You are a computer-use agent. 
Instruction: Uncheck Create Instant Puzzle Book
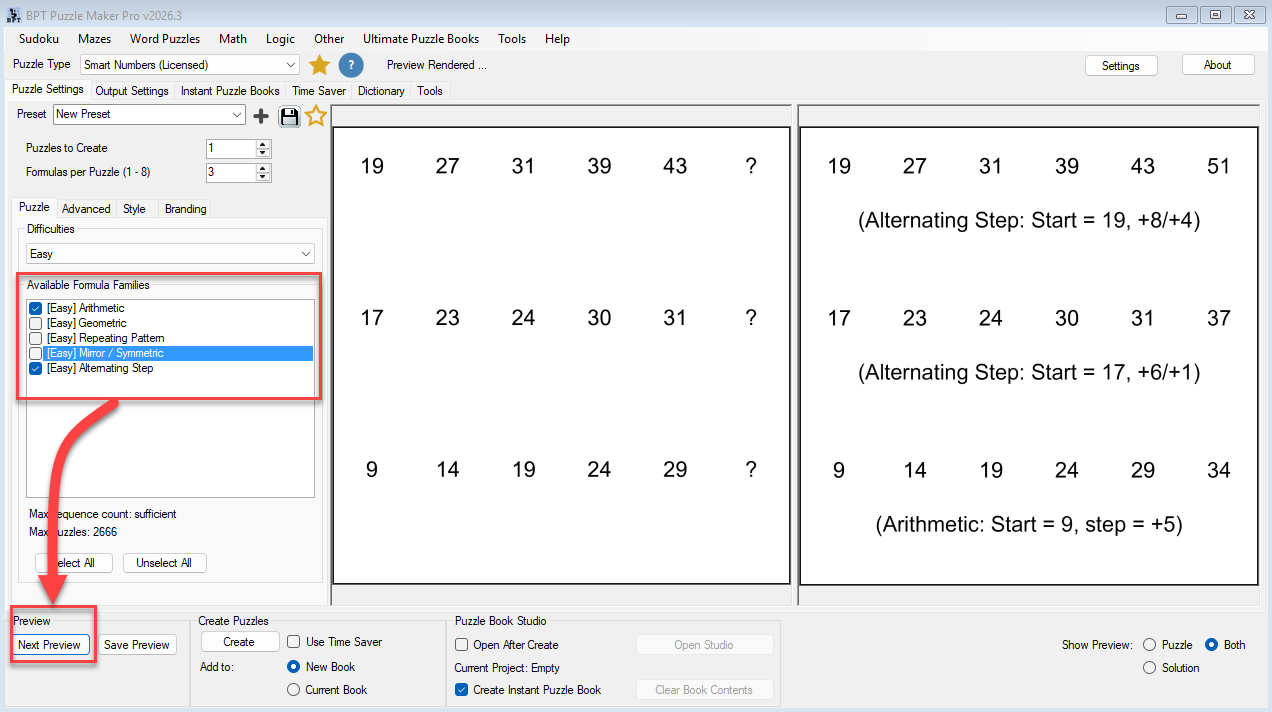462,690
